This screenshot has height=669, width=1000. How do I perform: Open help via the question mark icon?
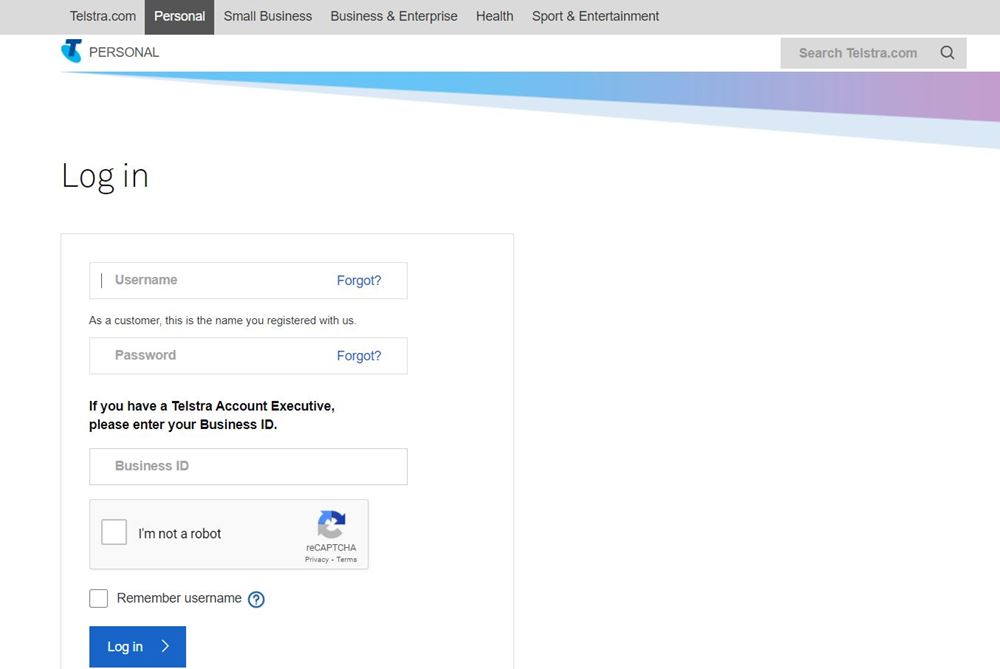[x=257, y=598]
